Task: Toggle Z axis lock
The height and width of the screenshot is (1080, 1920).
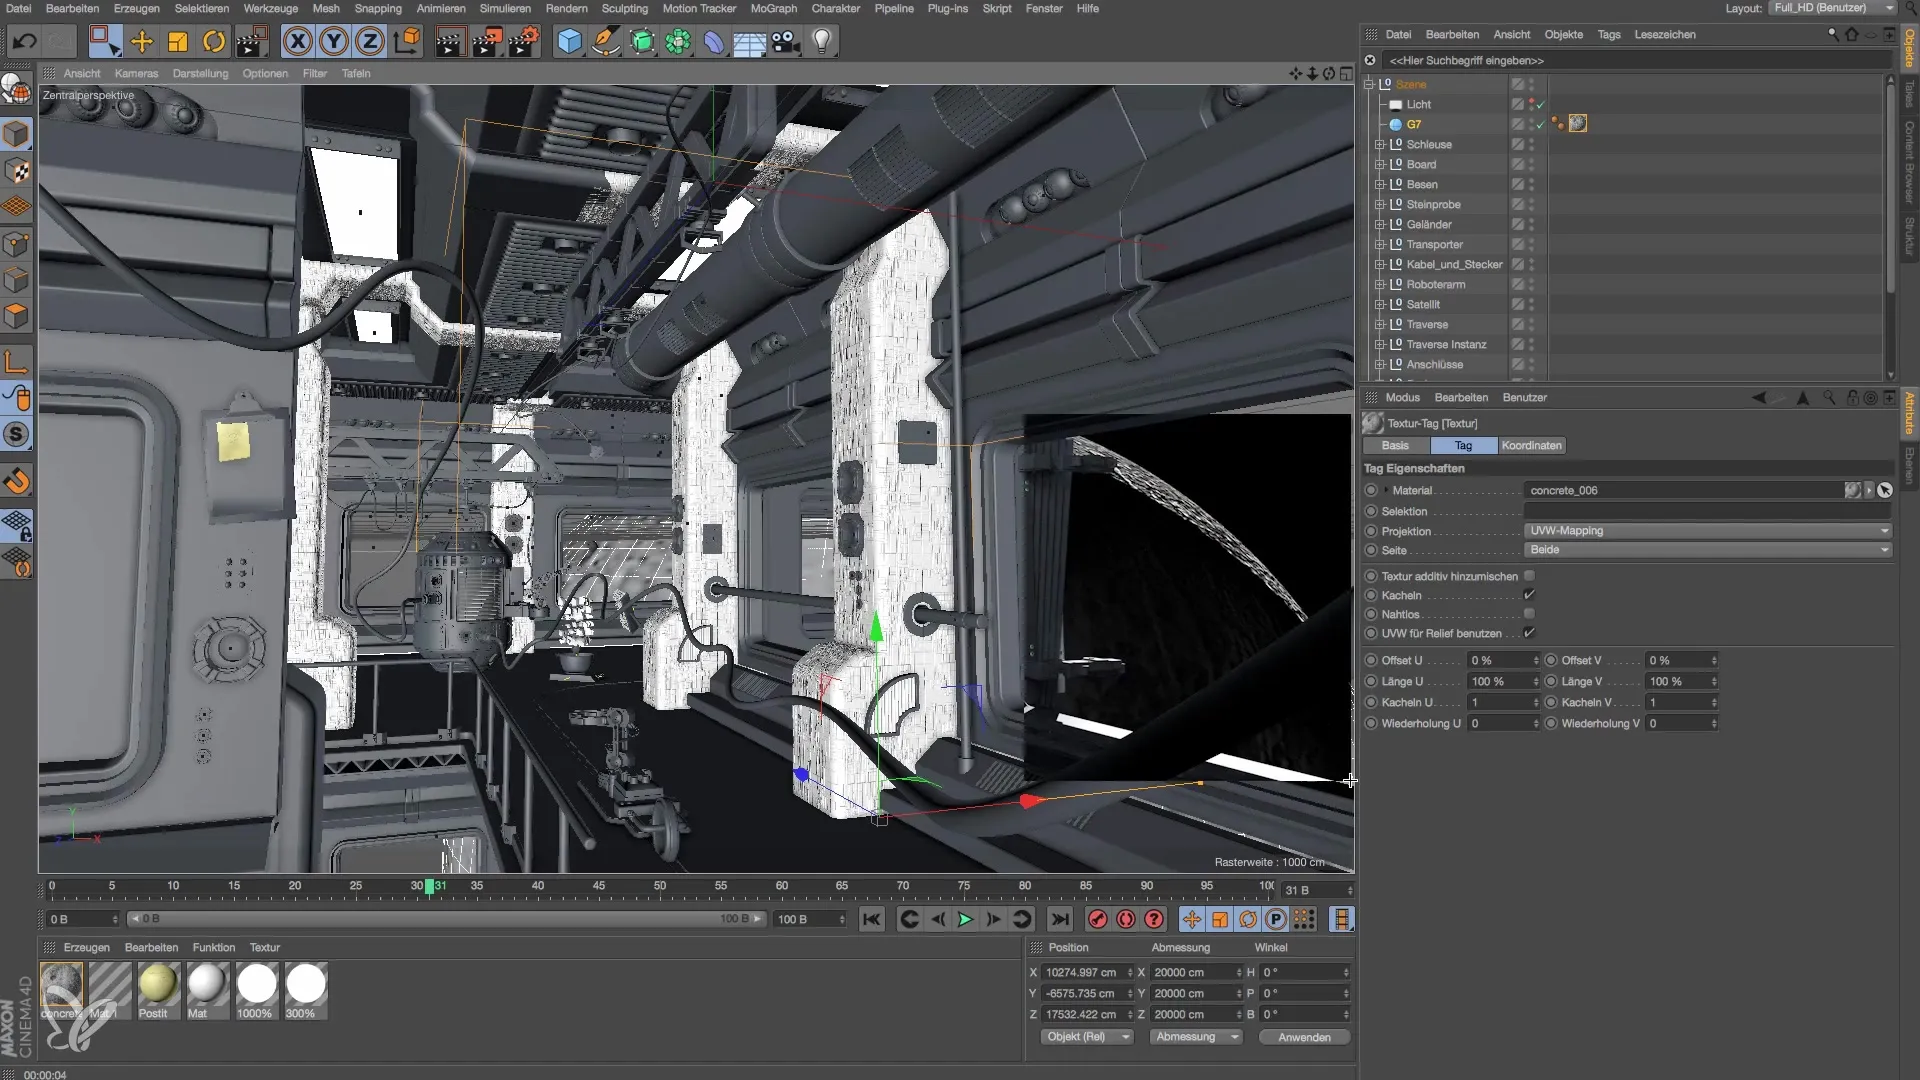Action: click(370, 41)
